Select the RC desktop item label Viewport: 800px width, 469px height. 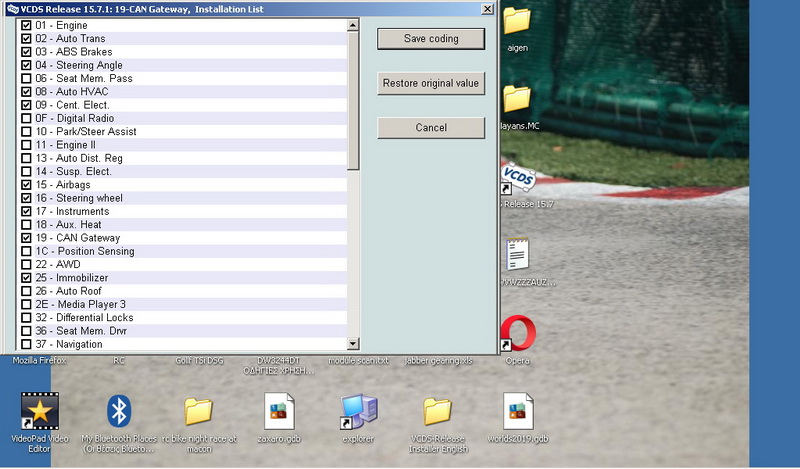(x=119, y=360)
